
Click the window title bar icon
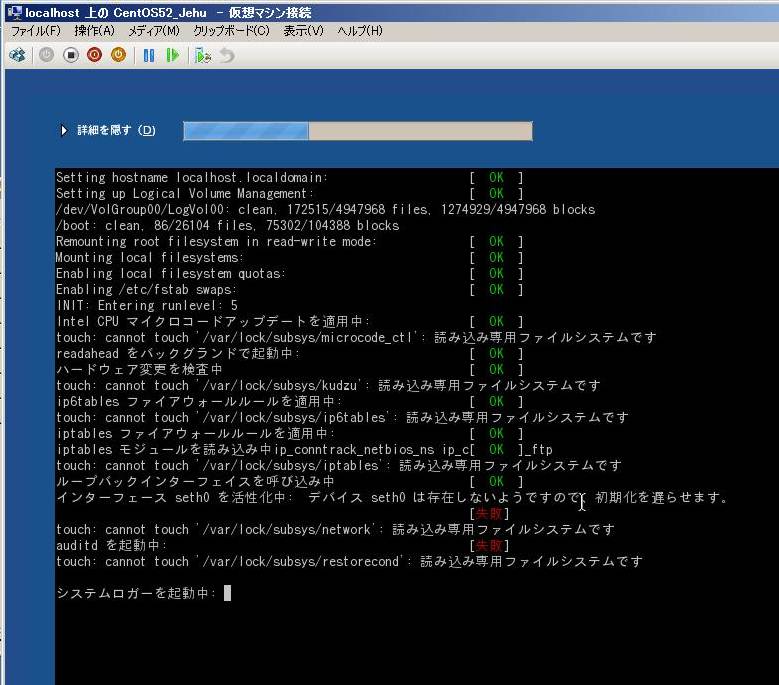[x=15, y=12]
